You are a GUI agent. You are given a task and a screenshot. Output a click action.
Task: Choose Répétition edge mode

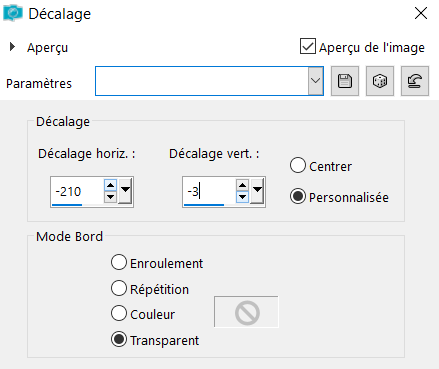coord(119,288)
